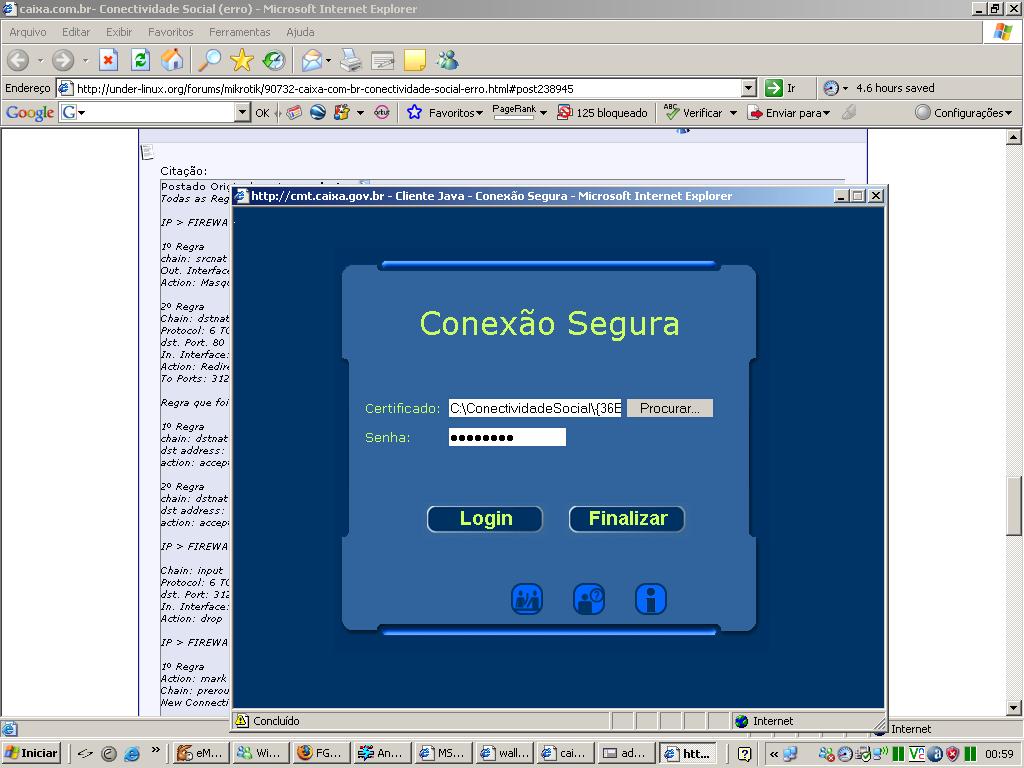
Task: Click the Edit page icon beside printer
Action: (x=383, y=61)
